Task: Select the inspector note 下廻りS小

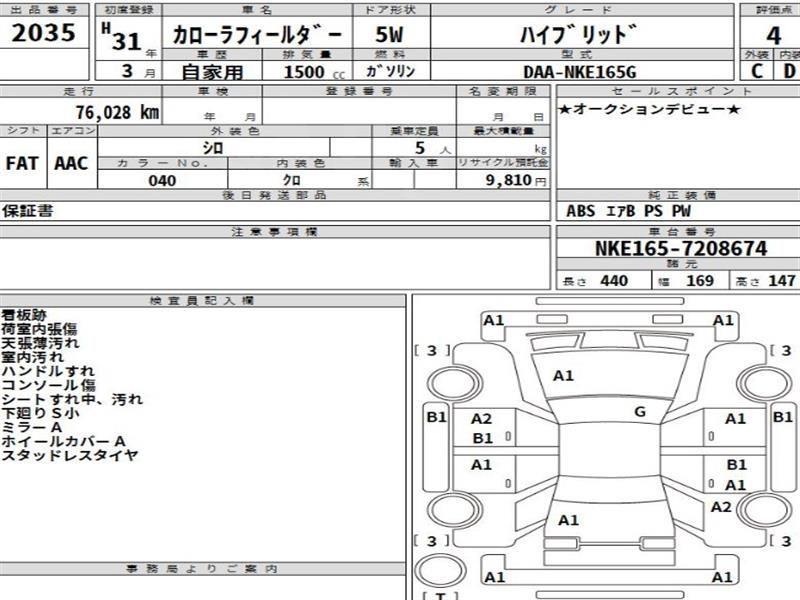Action: point(40,413)
